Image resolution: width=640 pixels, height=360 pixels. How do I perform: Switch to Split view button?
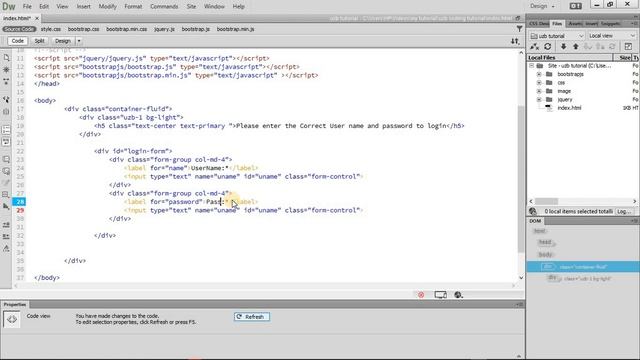[39, 41]
